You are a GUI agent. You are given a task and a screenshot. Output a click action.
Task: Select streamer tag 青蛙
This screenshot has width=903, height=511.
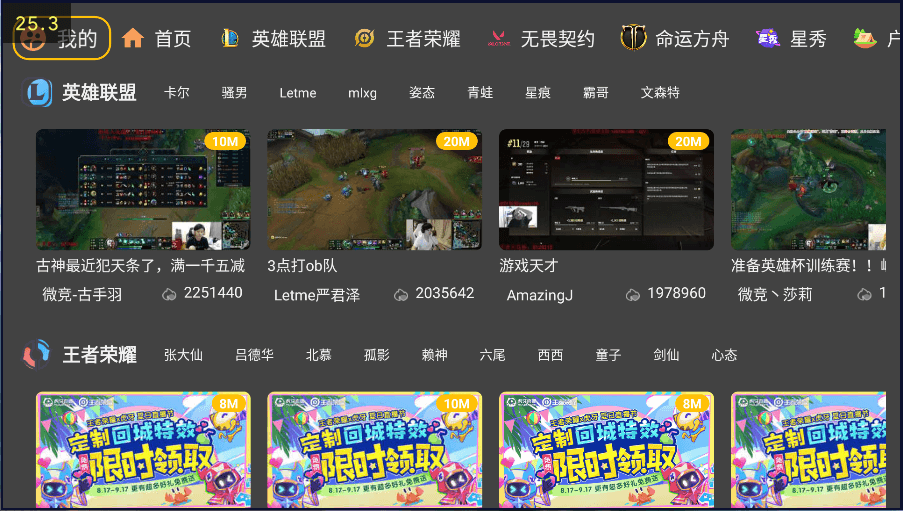click(x=480, y=93)
